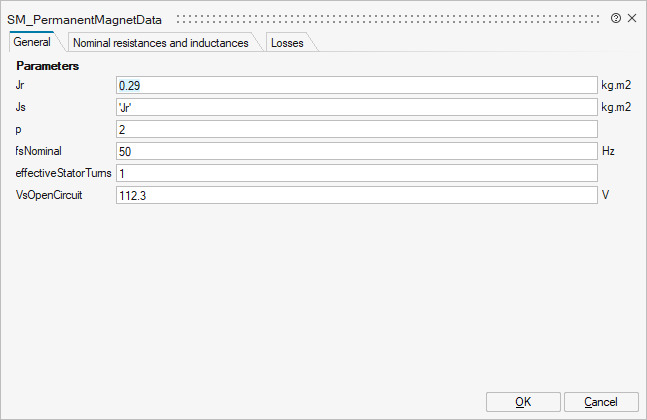Select the p parameter input box
The height and width of the screenshot is (420, 647).
tap(357, 130)
